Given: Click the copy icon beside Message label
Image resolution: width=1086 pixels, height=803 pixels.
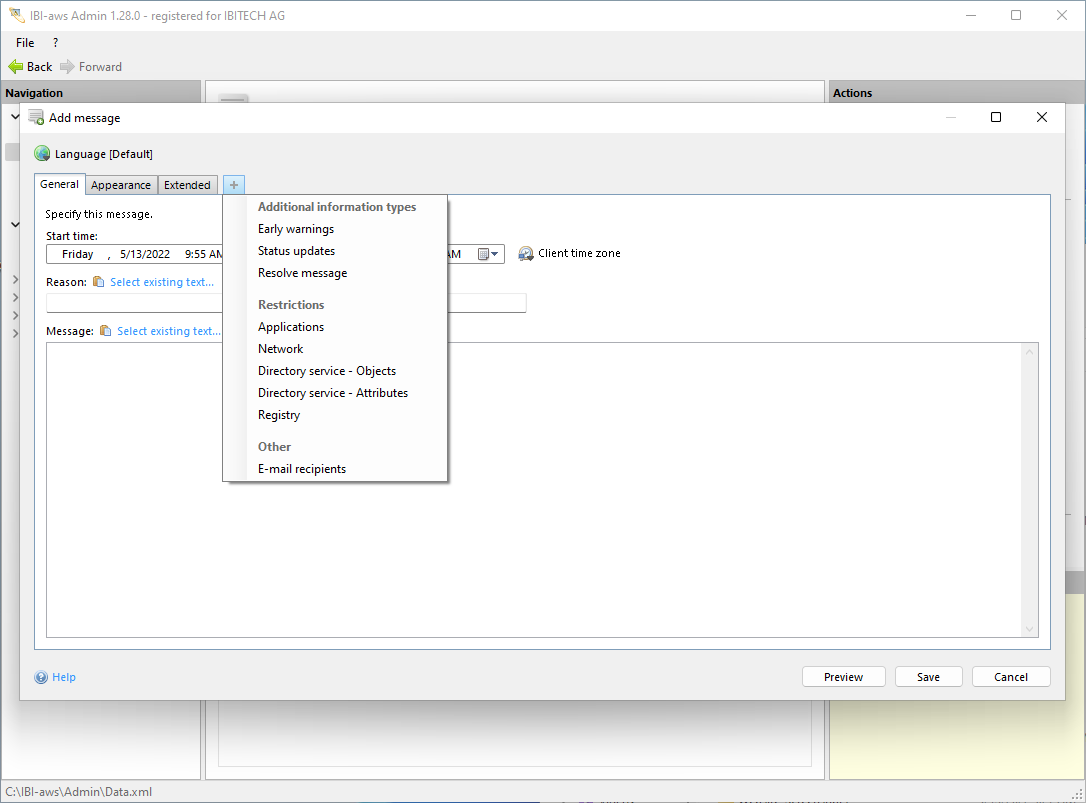Looking at the screenshot, I should 105,331.
